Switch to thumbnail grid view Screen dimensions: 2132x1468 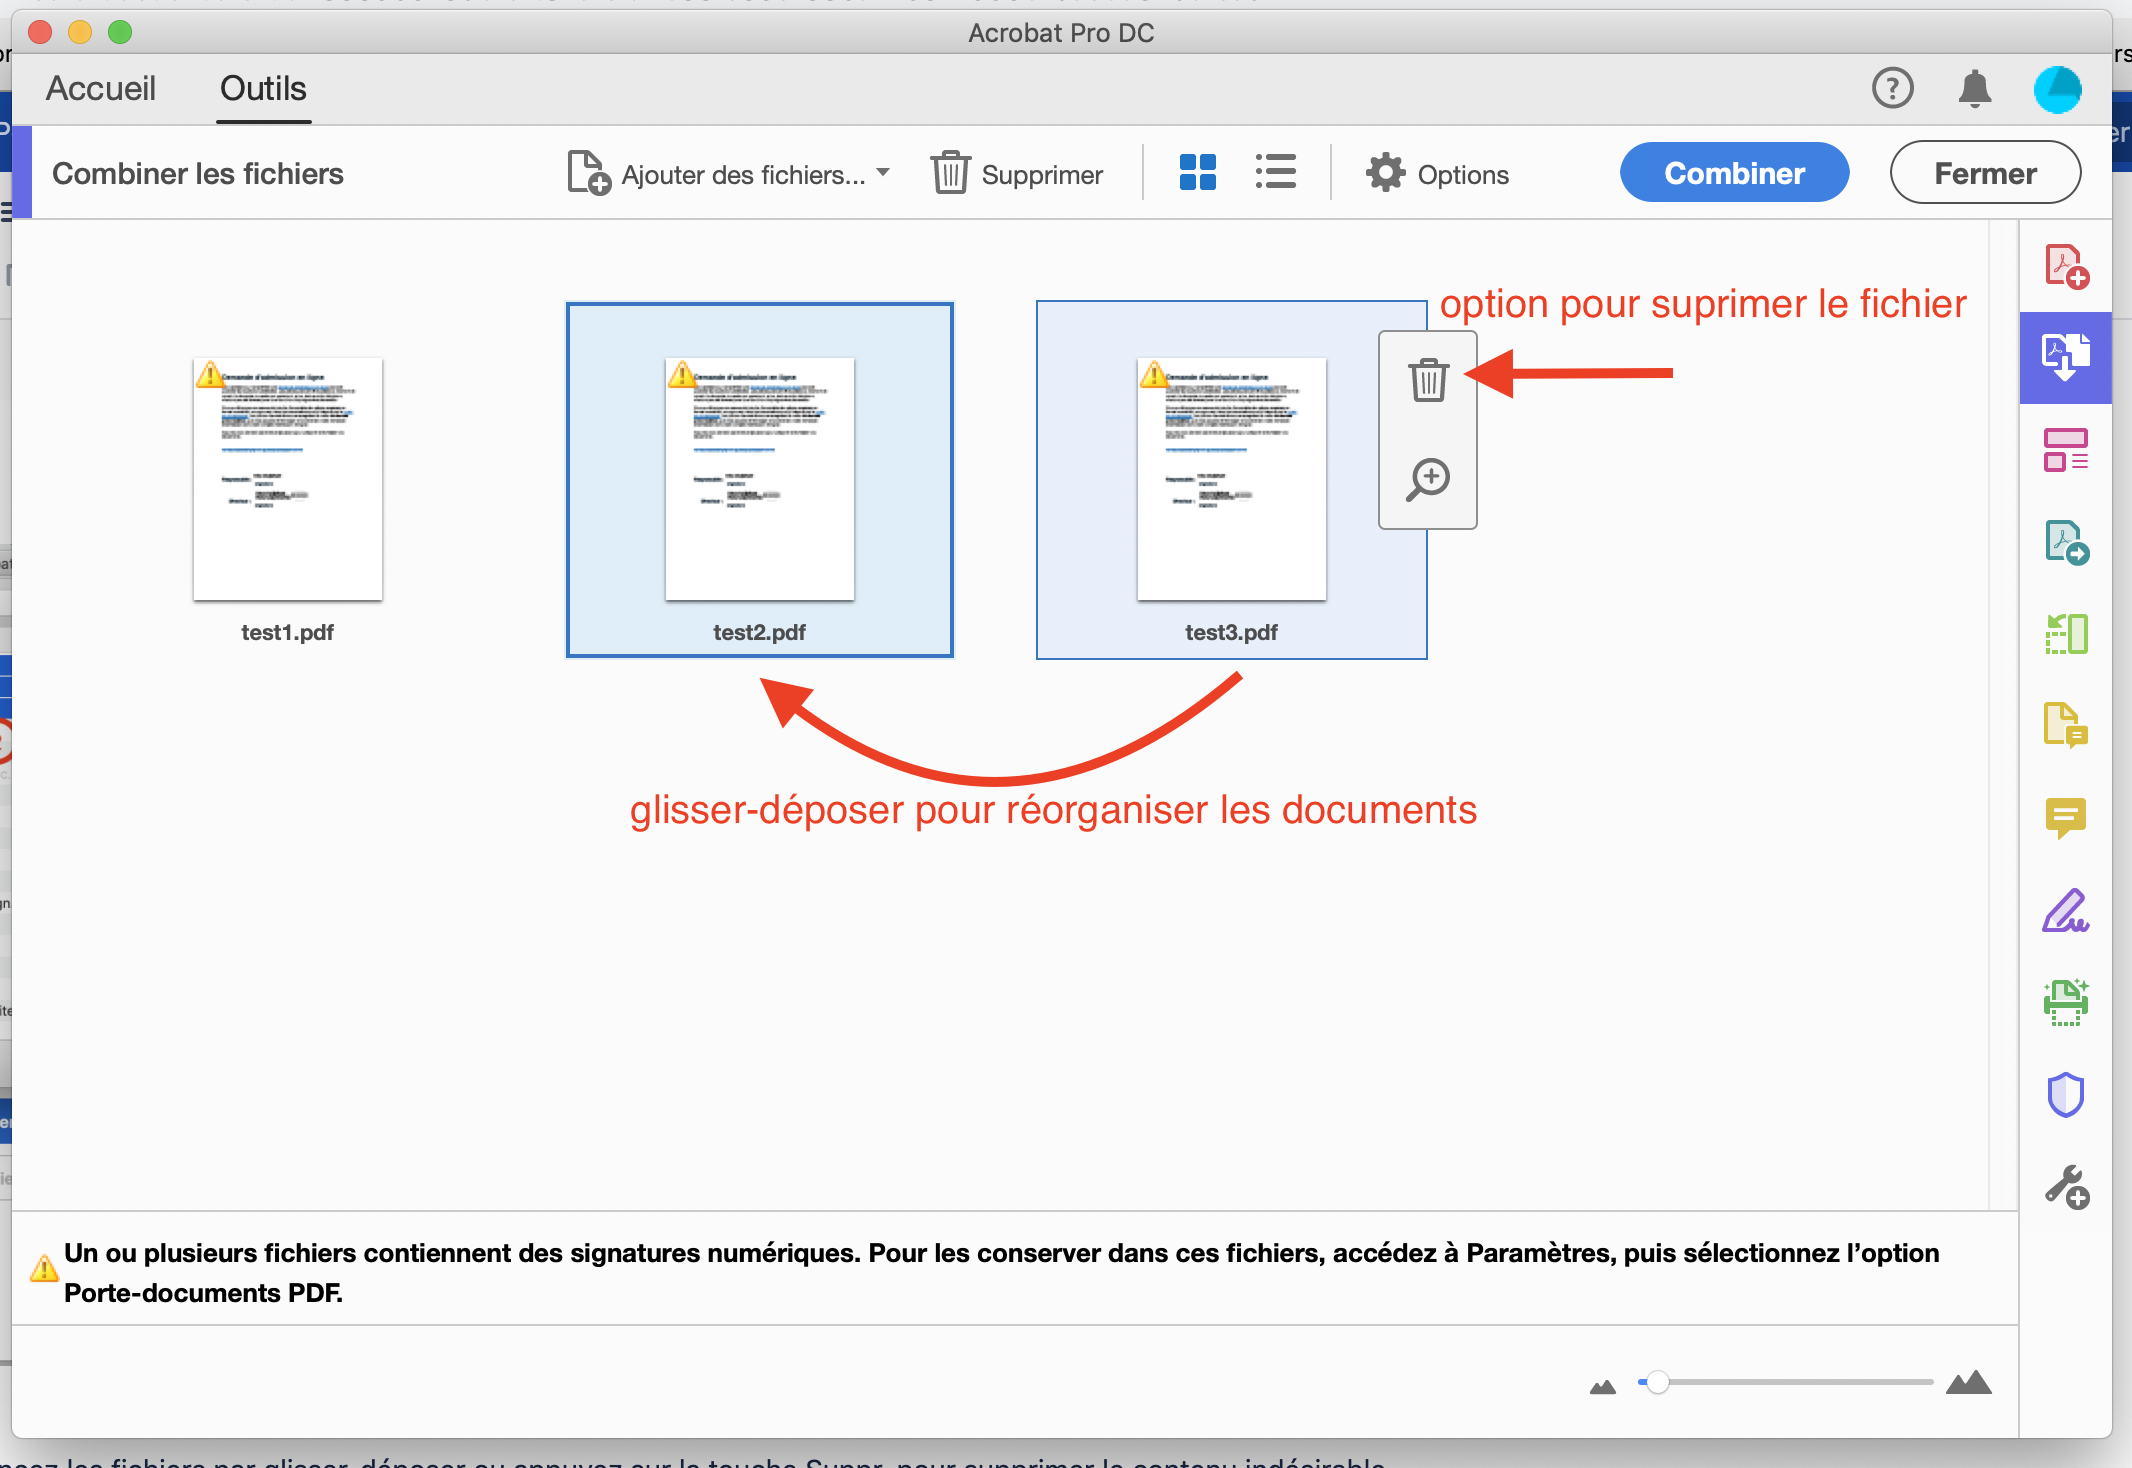(1198, 172)
